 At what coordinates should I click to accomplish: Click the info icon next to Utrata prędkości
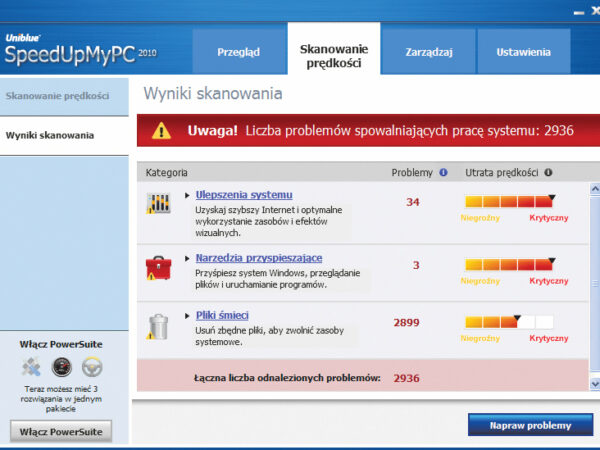(x=548, y=172)
